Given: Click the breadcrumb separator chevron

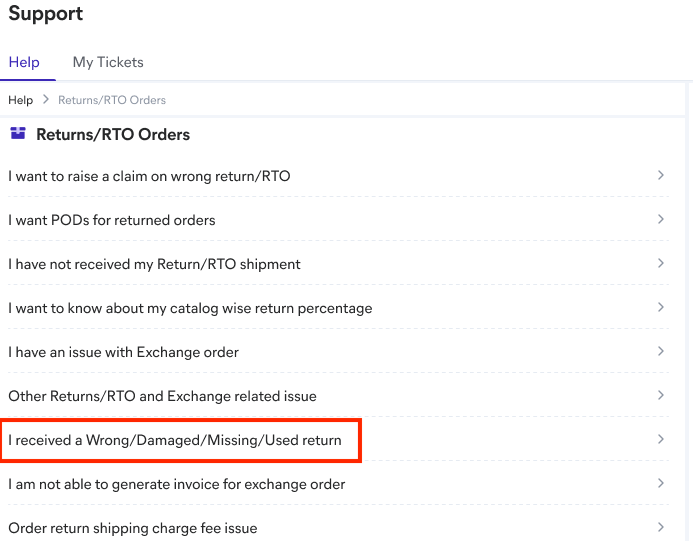Looking at the screenshot, I should [46, 100].
